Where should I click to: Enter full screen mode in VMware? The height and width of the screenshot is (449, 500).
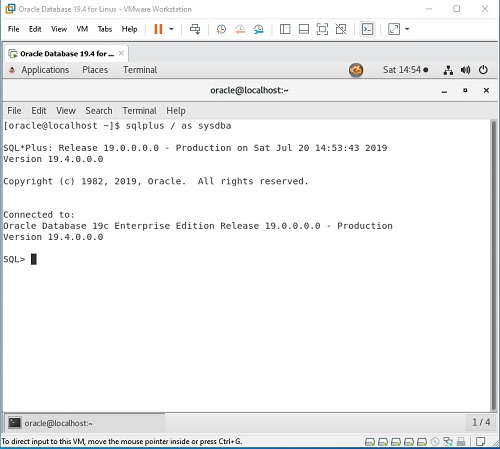click(322, 29)
